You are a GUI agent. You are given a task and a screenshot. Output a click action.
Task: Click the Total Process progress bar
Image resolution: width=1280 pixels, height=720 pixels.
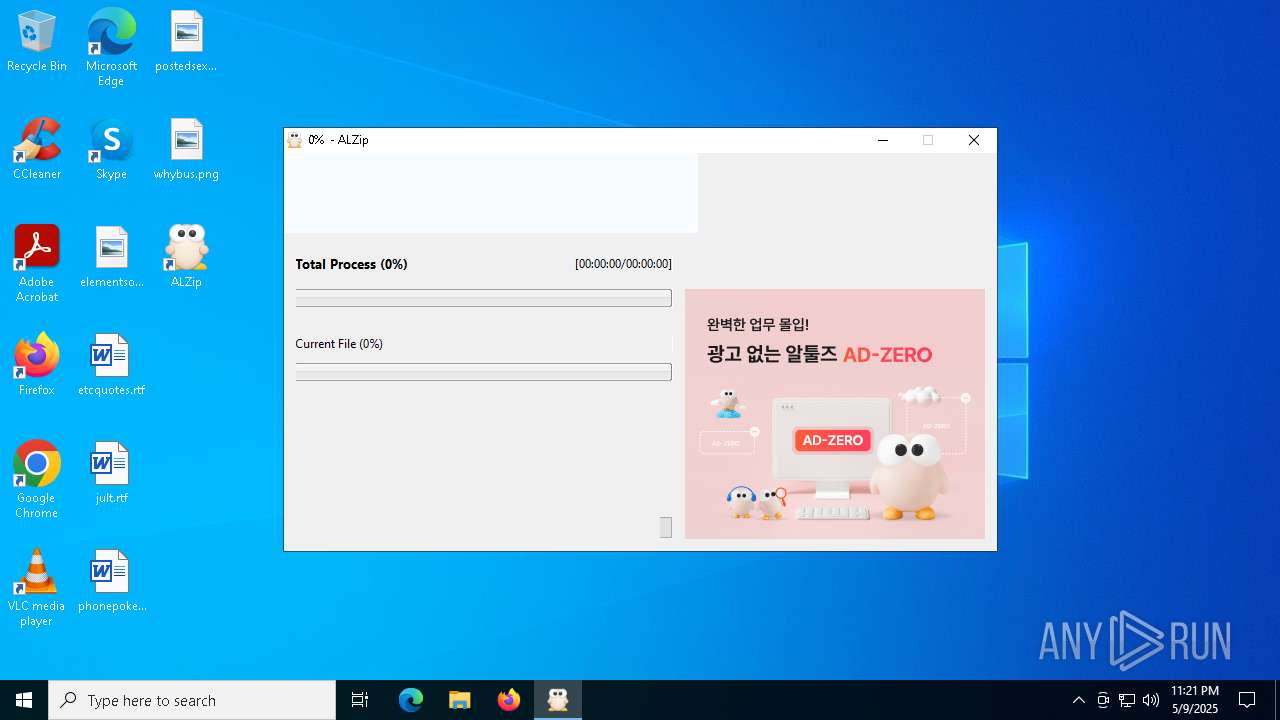tap(483, 298)
